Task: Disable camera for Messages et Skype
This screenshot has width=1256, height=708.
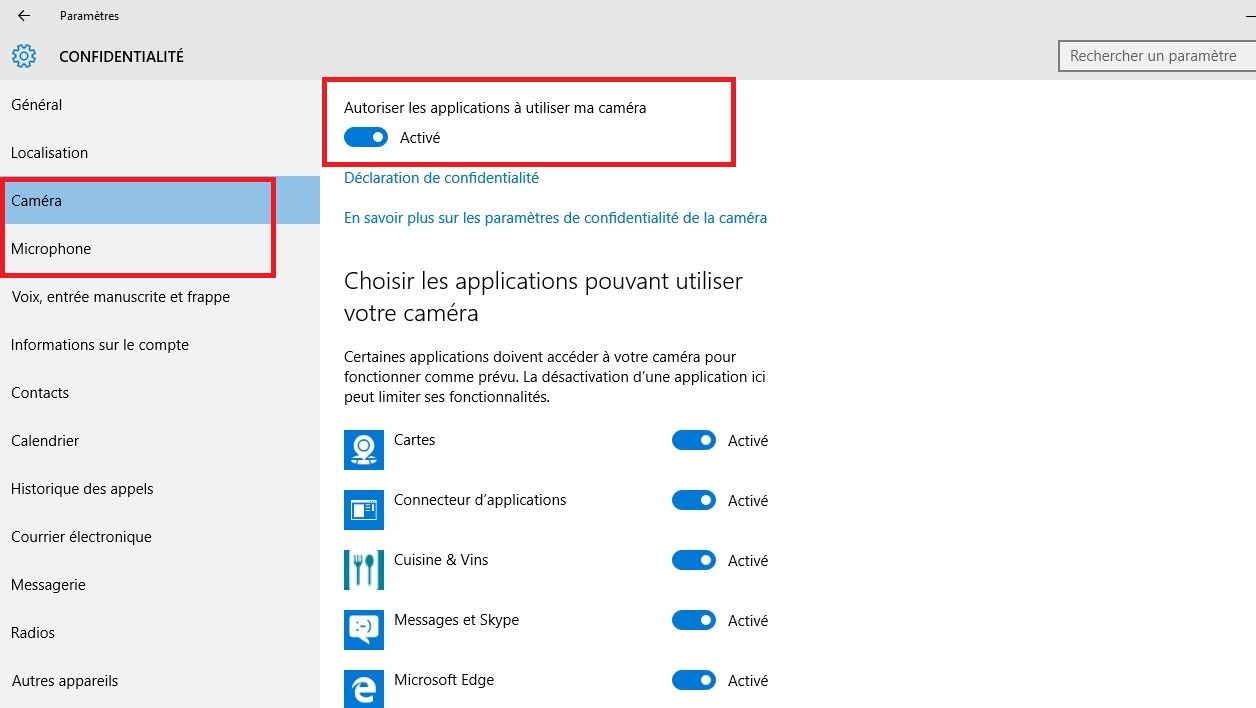Action: coord(694,620)
